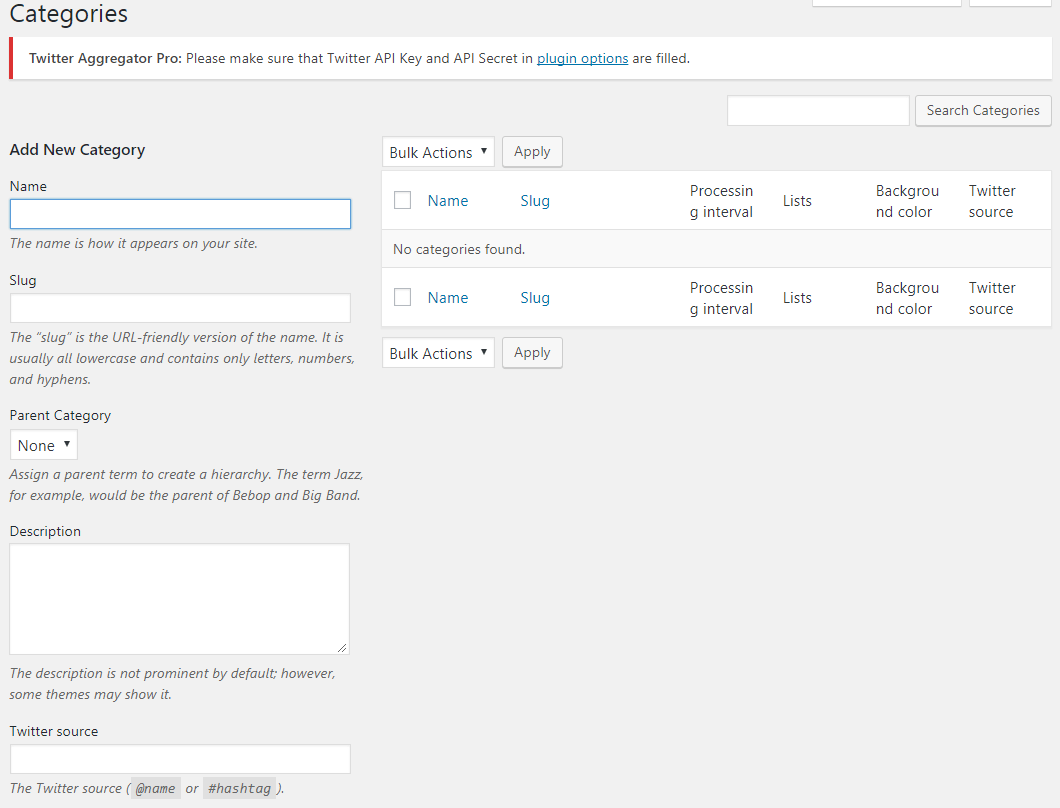Open the plugin options link

[582, 59]
